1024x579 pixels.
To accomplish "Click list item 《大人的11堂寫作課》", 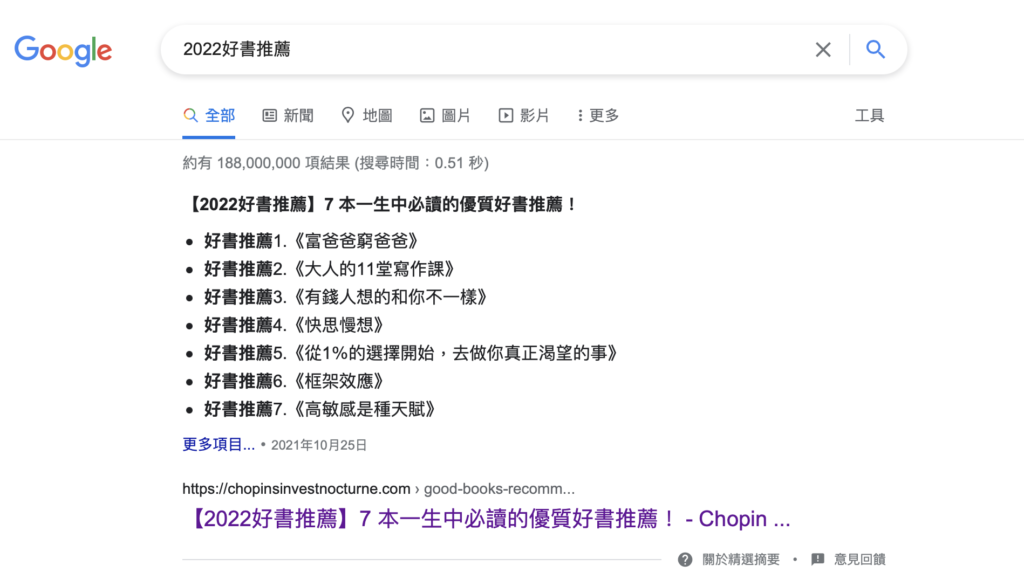I will 329,269.
